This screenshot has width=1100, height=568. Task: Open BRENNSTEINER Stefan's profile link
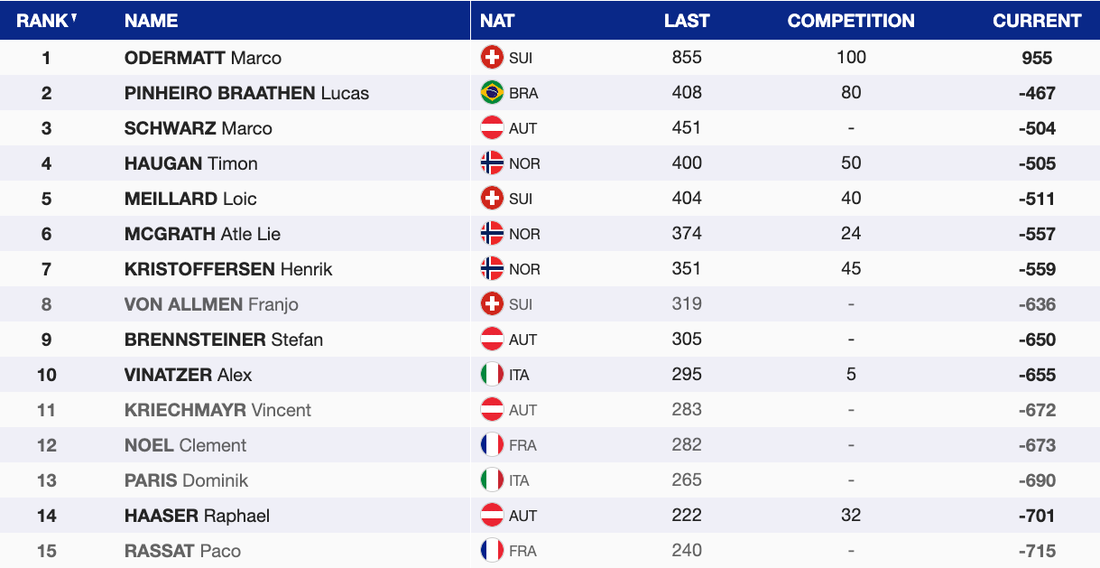(x=223, y=340)
